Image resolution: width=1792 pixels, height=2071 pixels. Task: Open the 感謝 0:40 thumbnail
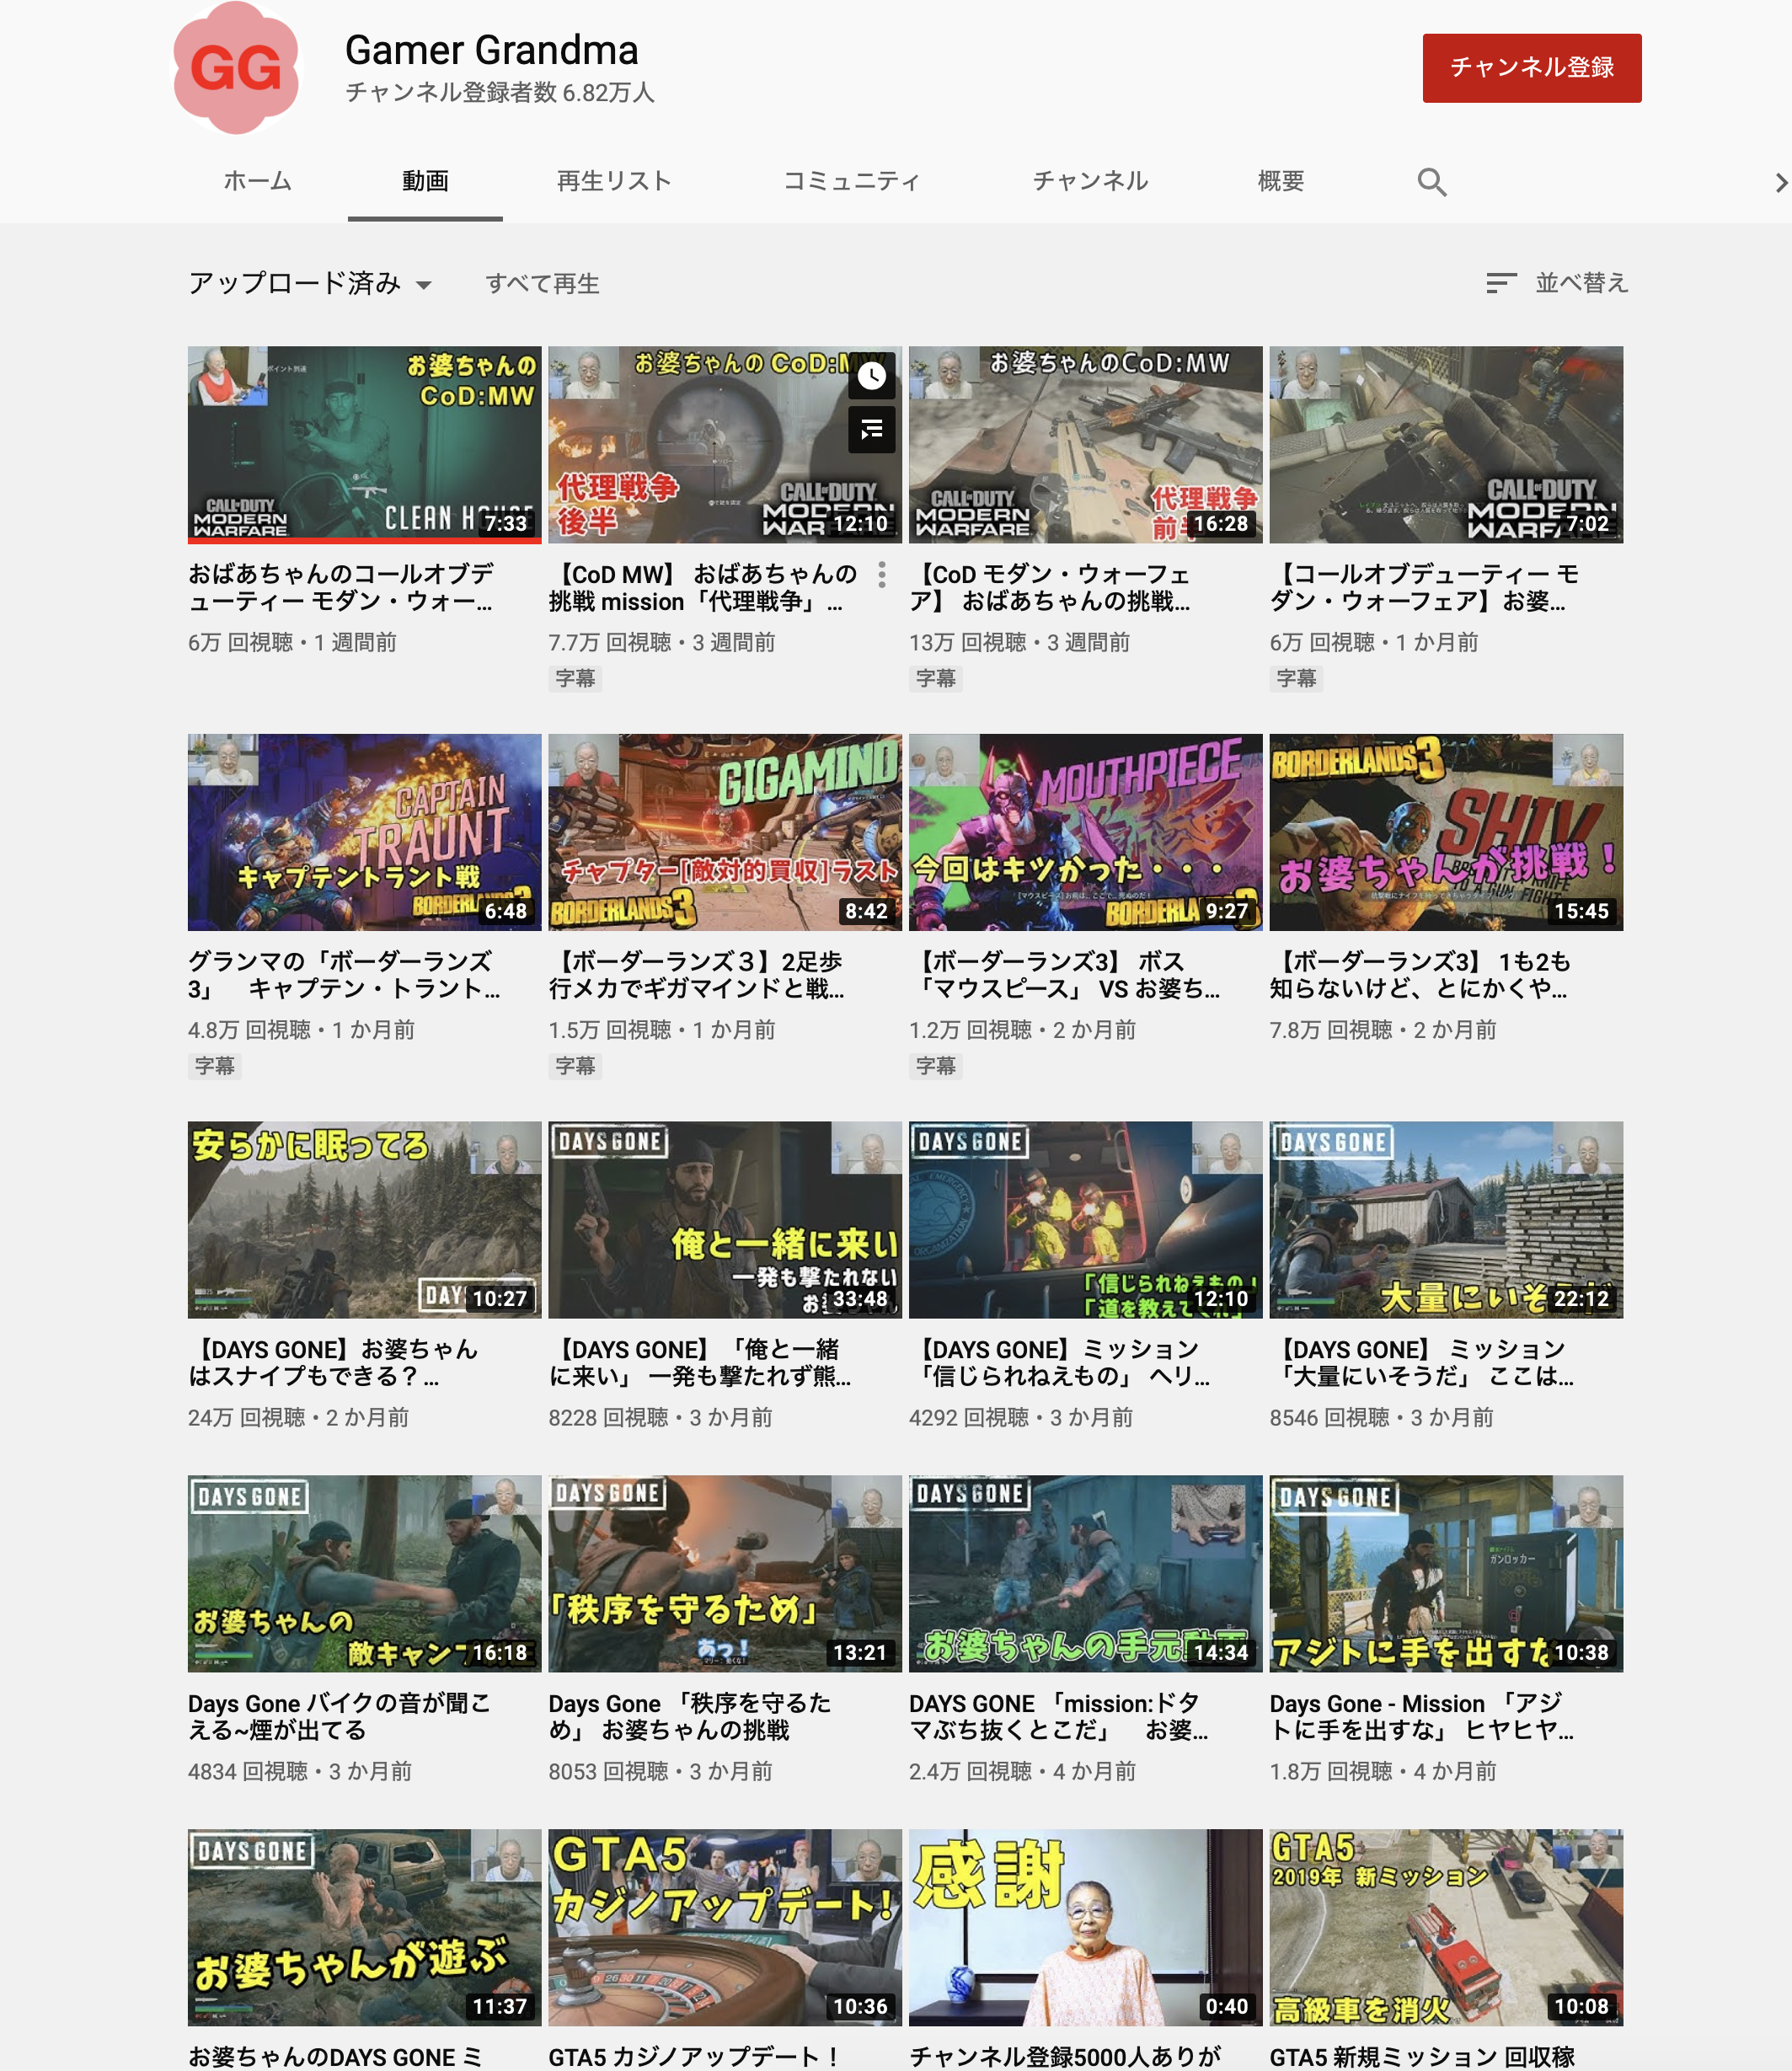coord(1085,1927)
